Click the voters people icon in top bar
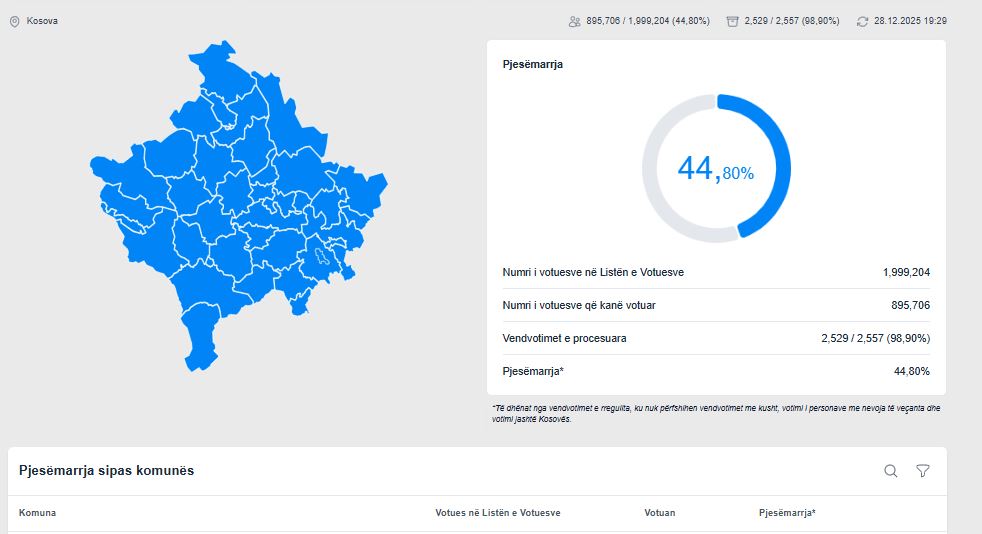Screen dimensions: 982x534 [x=574, y=21]
